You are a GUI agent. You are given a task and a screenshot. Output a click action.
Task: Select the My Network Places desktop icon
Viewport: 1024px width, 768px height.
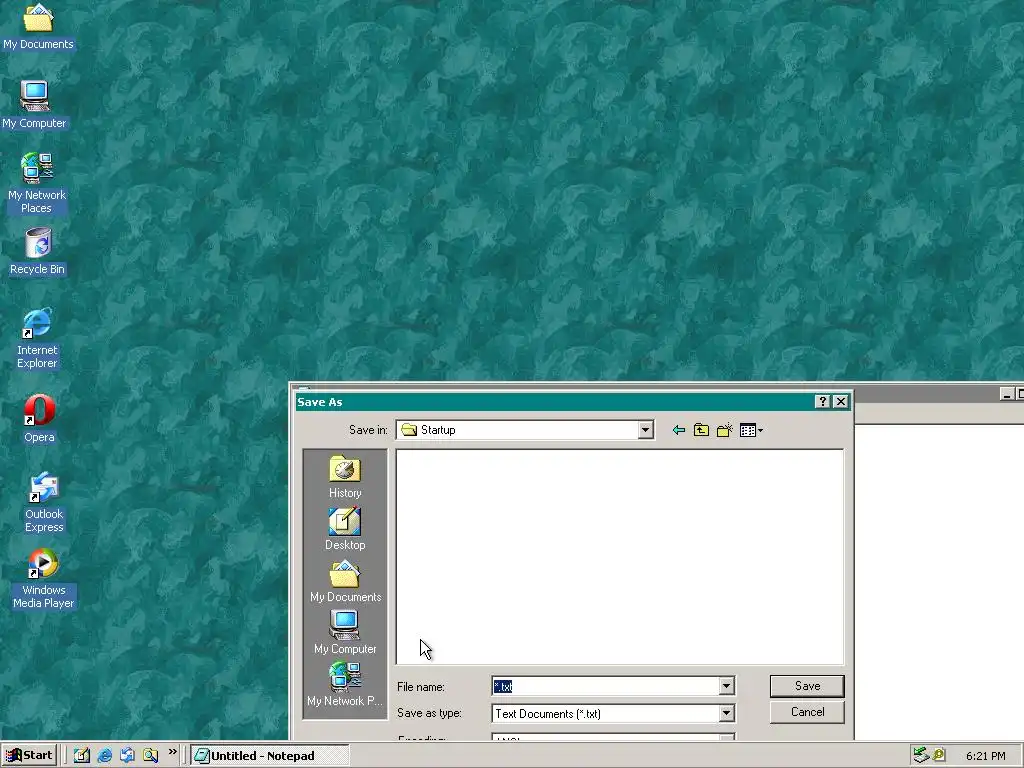[x=37, y=183]
